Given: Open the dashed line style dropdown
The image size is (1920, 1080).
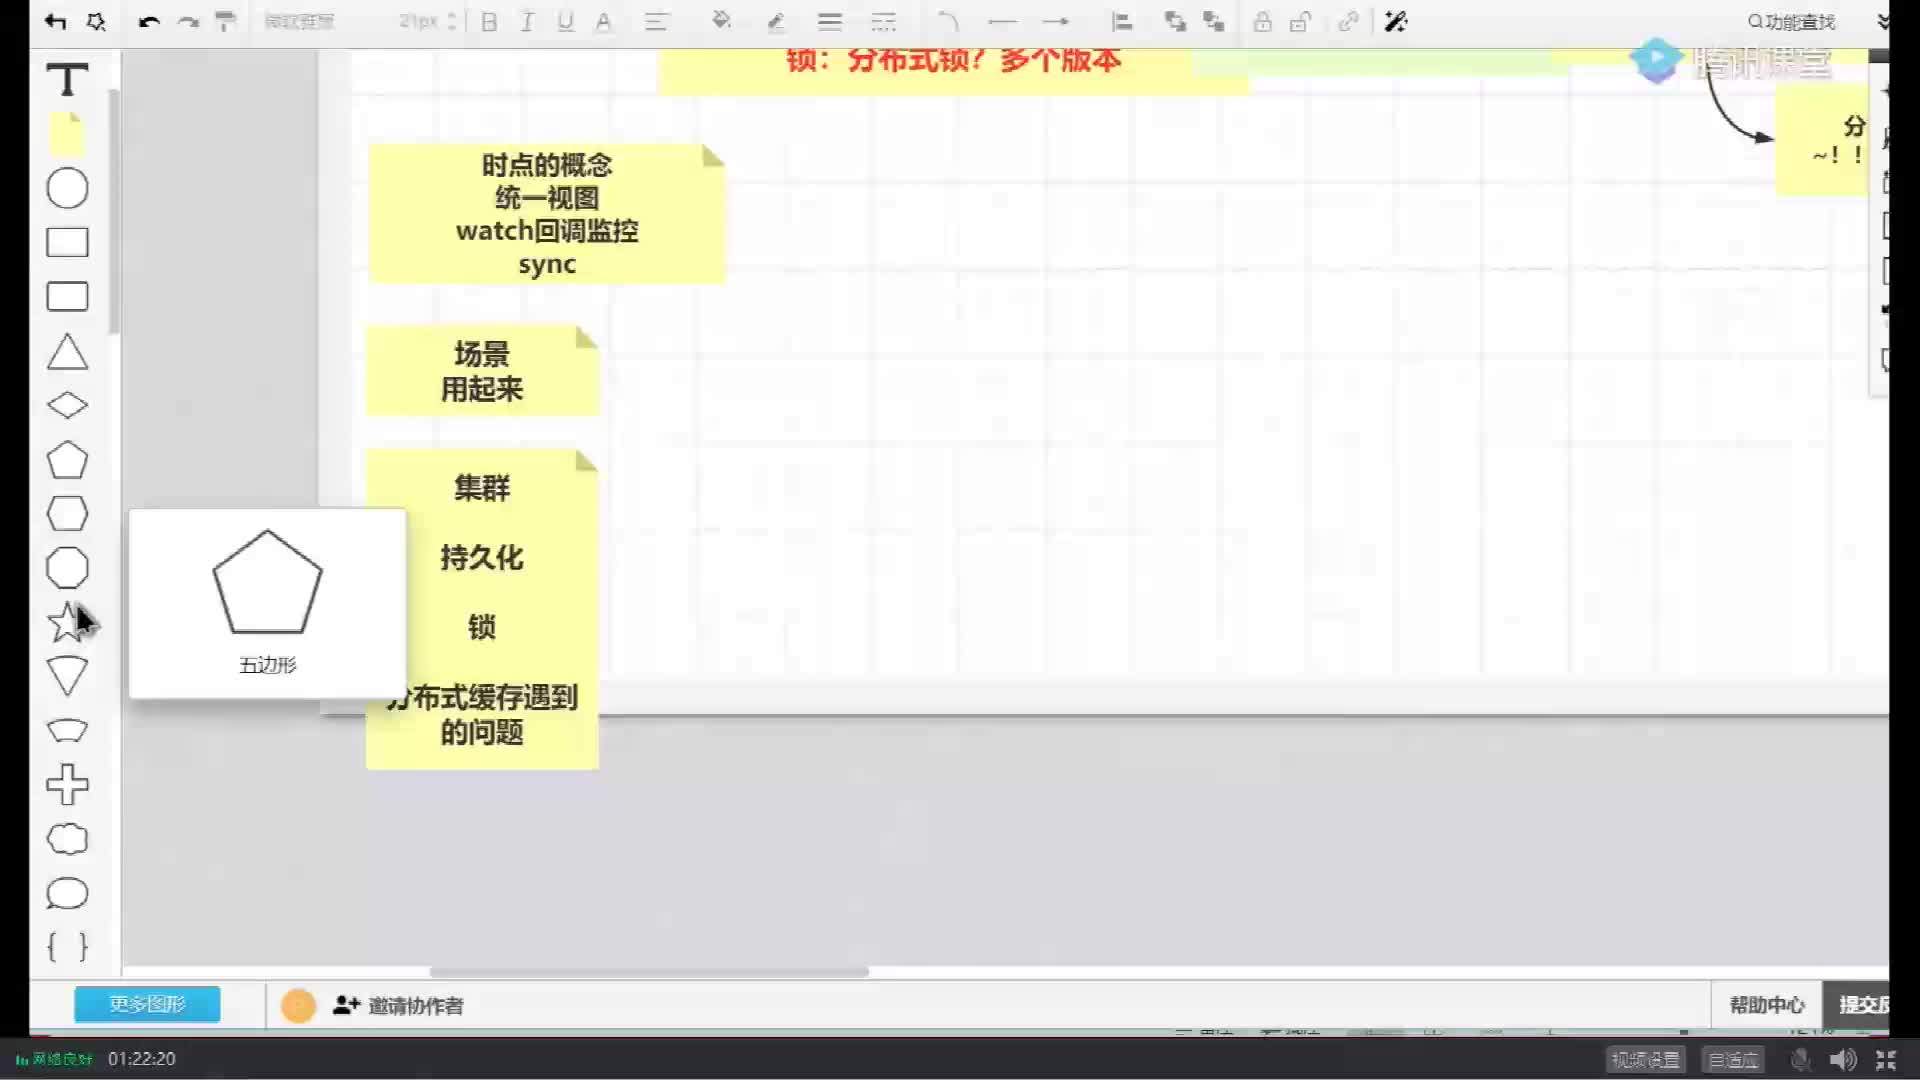Looking at the screenshot, I should [x=884, y=21].
